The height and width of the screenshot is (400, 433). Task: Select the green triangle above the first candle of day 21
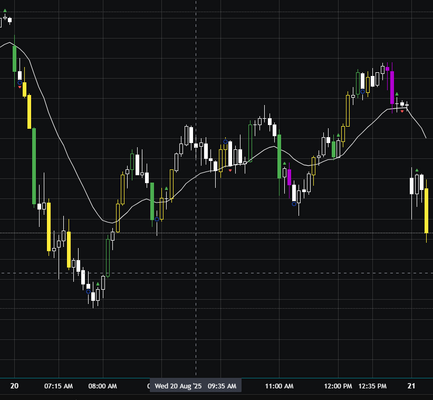(x=417, y=170)
